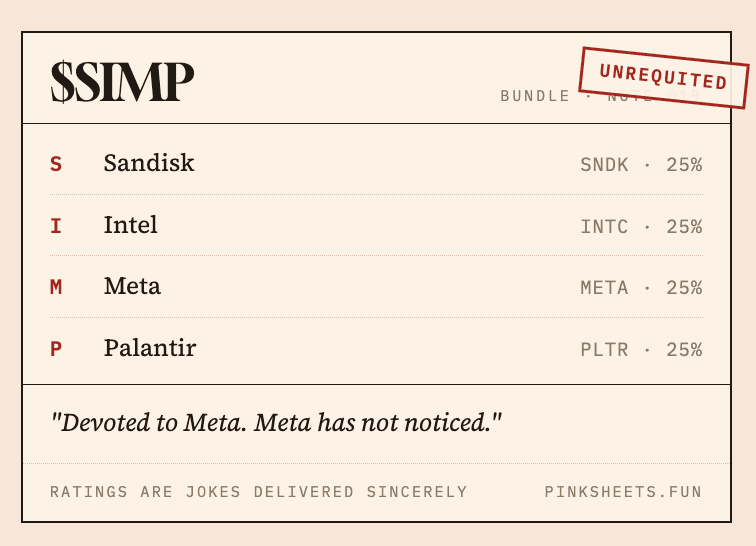
Task: Click the UNREQUITED red stamp
Action: pyautogui.click(x=664, y=78)
